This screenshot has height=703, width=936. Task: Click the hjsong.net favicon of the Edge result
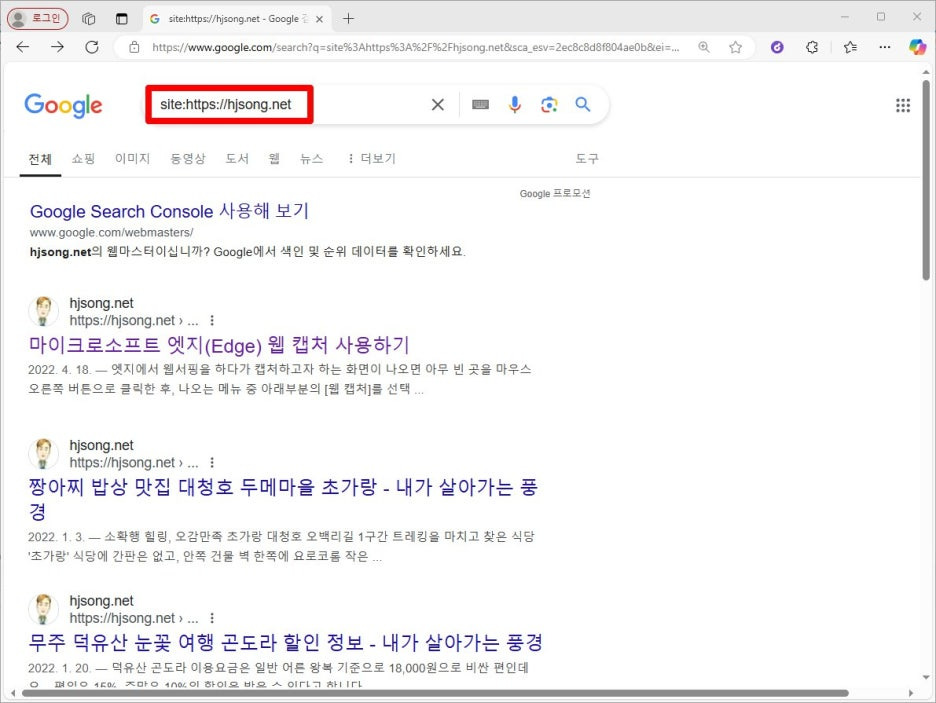point(44,312)
